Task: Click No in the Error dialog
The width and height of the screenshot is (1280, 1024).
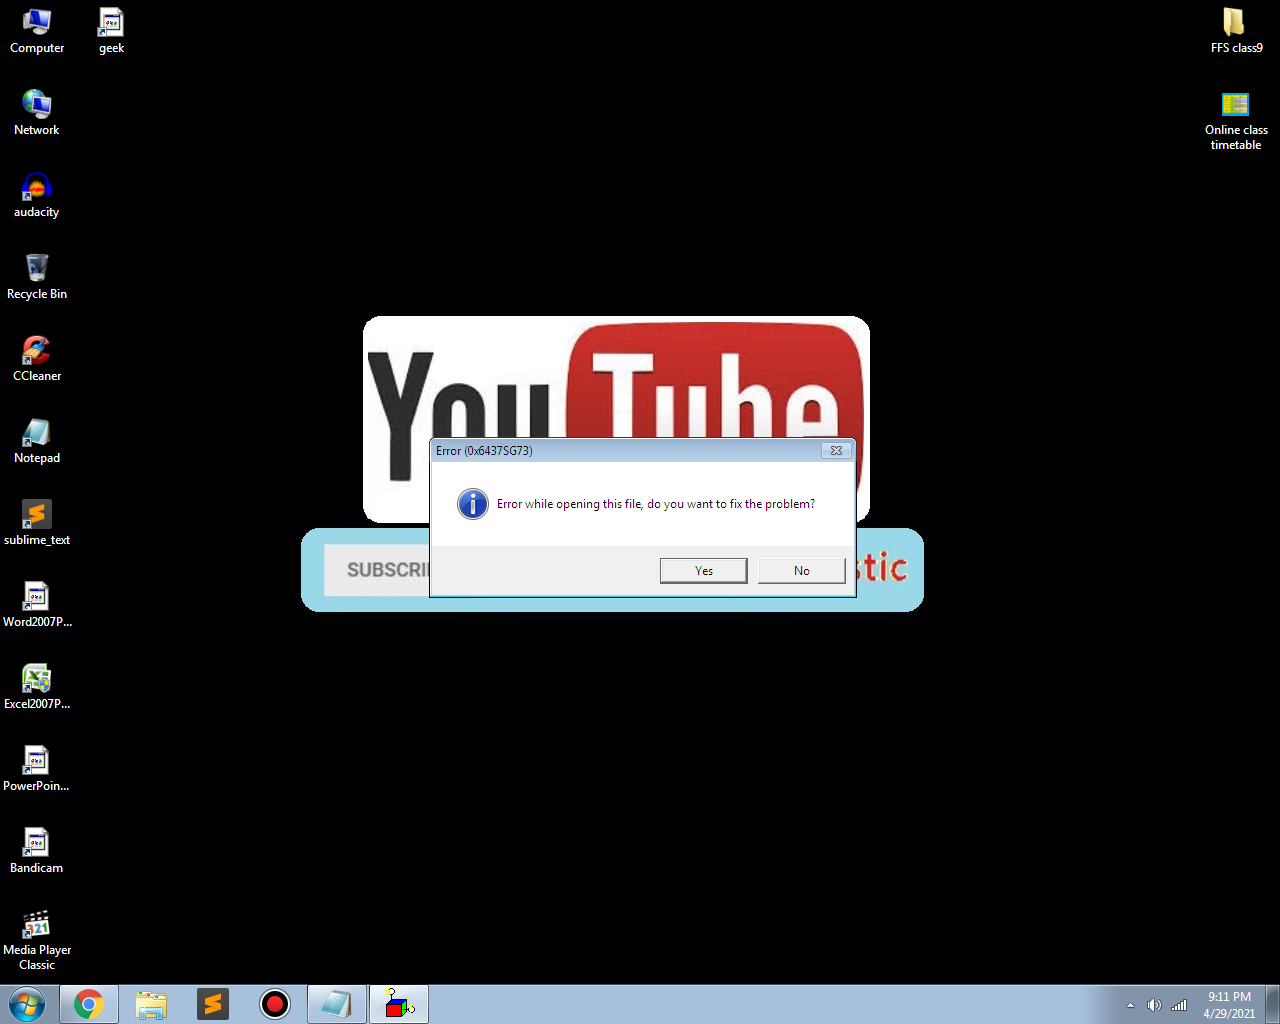Action: 802,570
